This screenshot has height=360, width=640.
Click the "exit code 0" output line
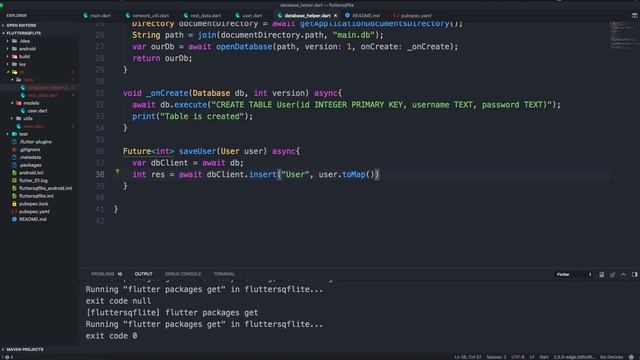tap(111, 336)
